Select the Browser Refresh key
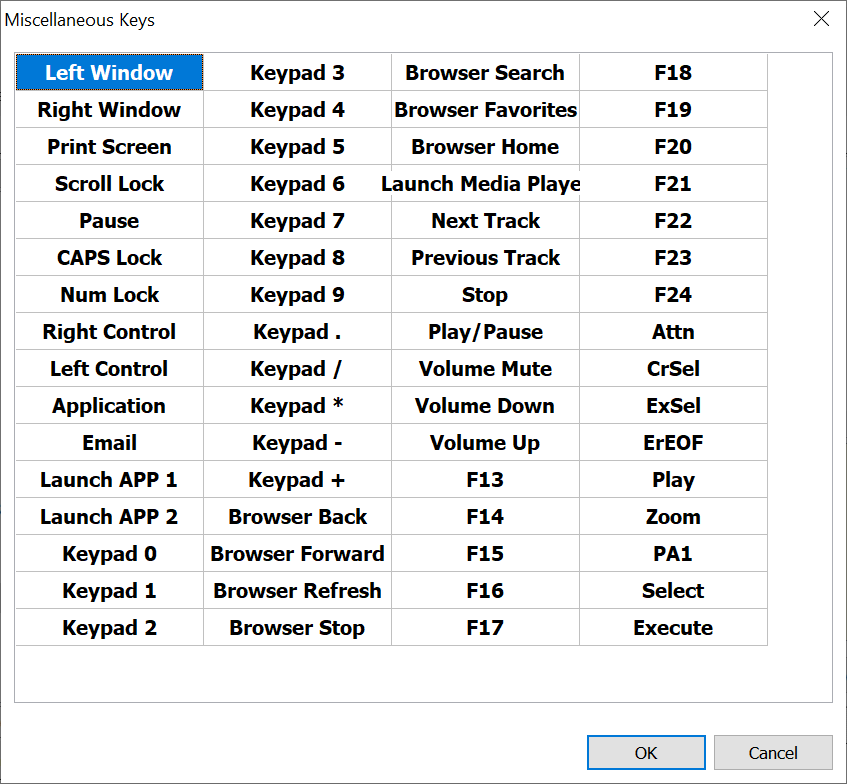This screenshot has width=847, height=784. pos(297,591)
